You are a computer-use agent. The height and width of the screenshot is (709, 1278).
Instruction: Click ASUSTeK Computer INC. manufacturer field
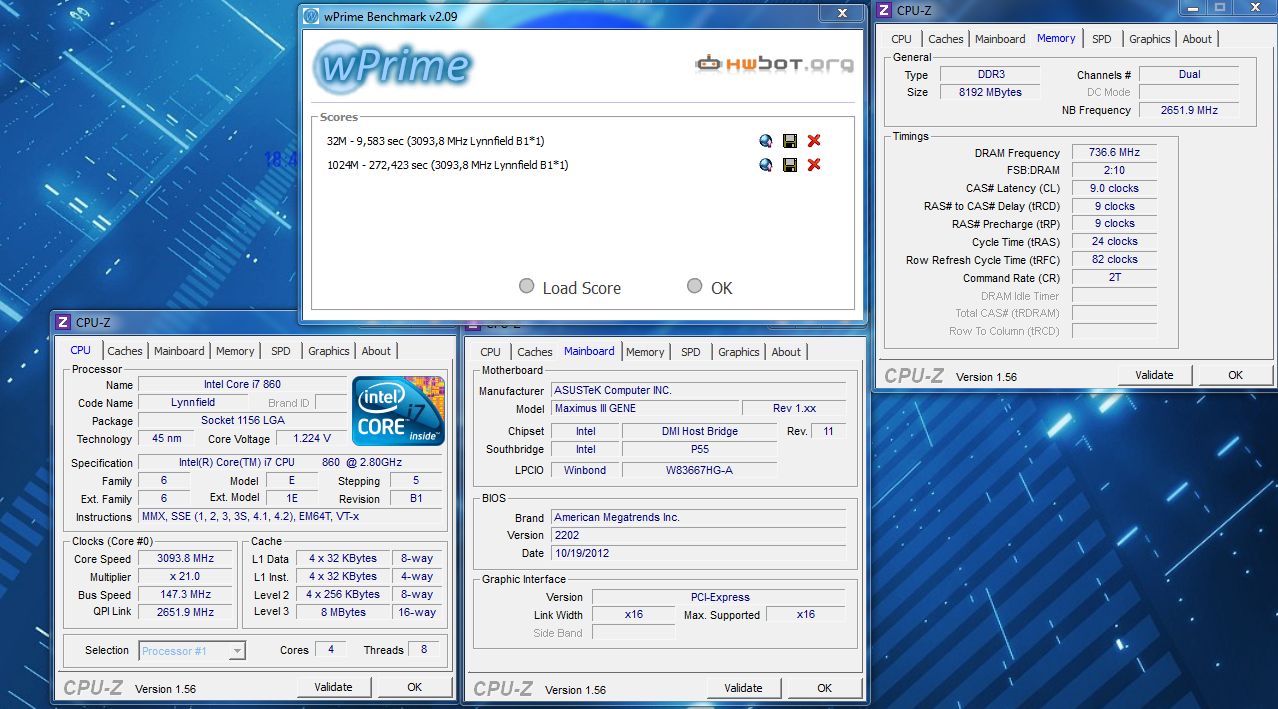pos(699,390)
